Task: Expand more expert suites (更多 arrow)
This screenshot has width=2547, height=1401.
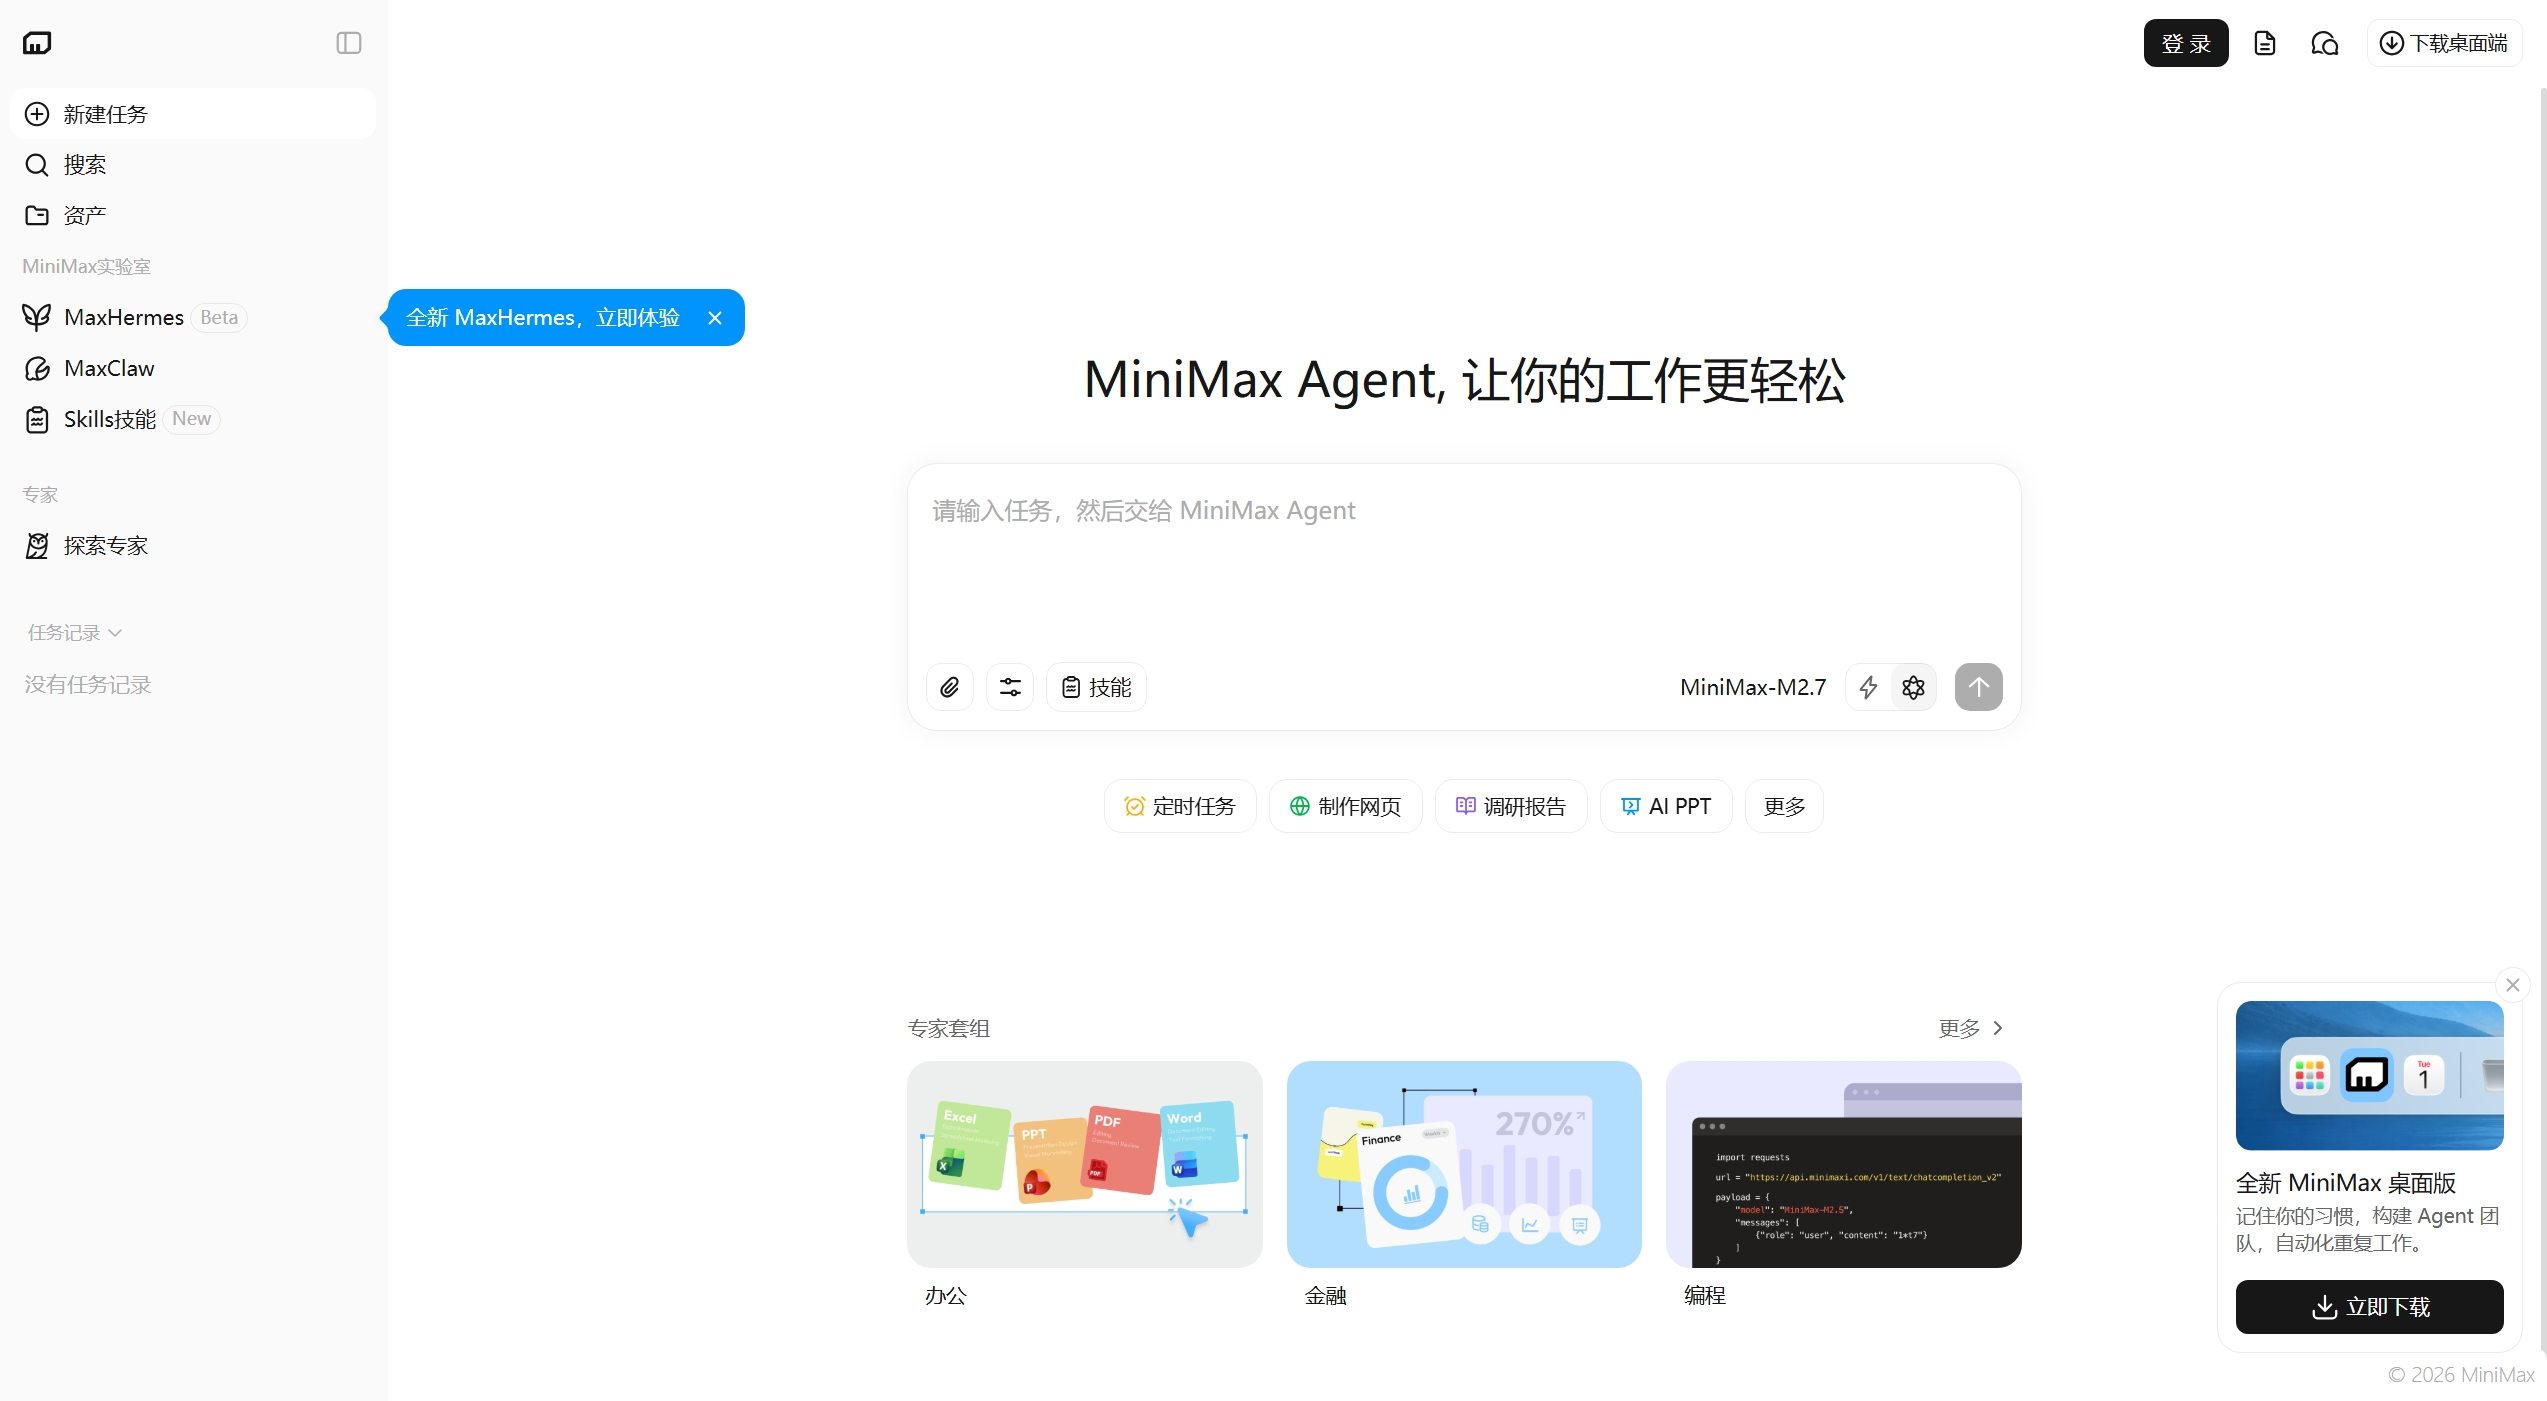Action: click(x=1971, y=1028)
